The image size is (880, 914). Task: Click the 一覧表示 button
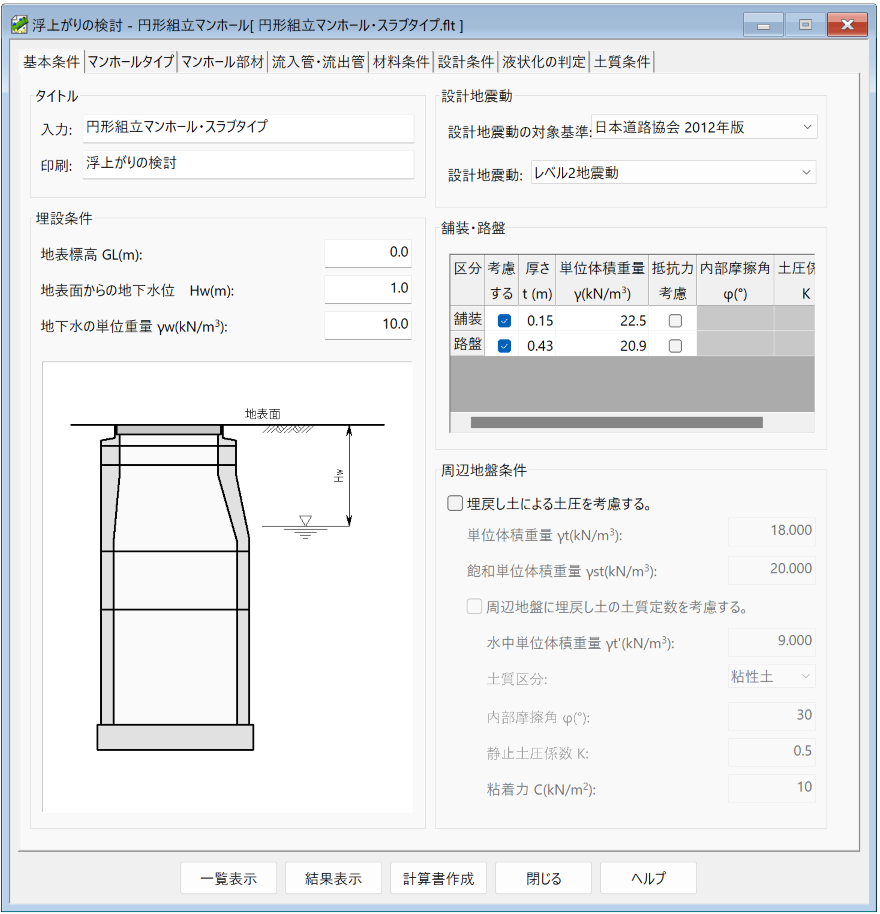(x=228, y=878)
